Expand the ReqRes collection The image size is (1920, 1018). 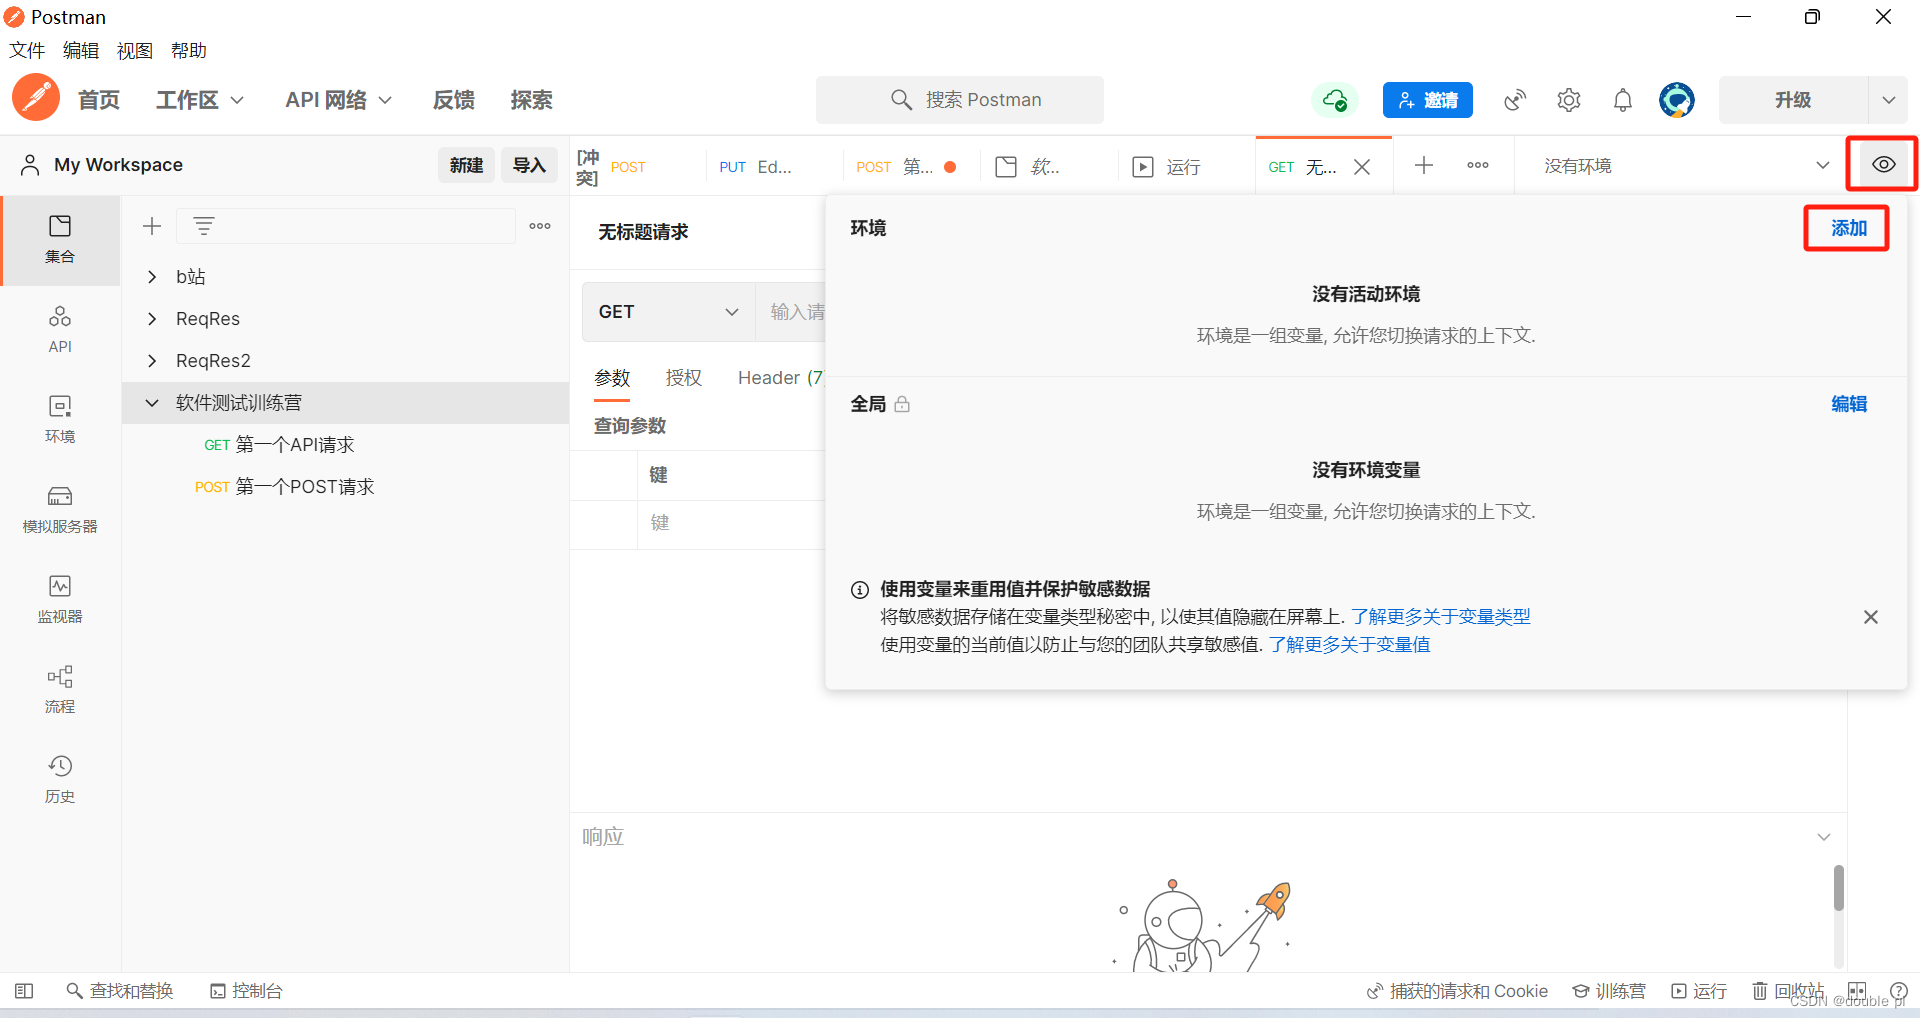[152, 319]
